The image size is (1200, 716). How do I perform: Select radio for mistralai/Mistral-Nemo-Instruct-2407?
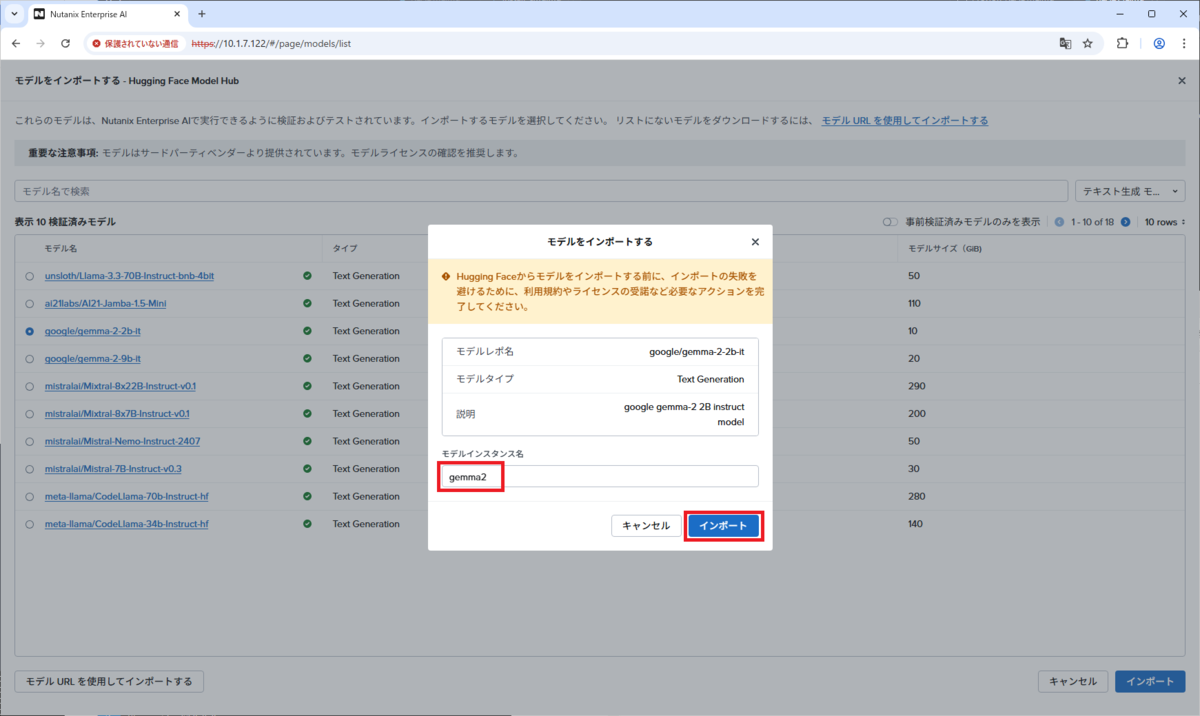pyautogui.click(x=29, y=441)
